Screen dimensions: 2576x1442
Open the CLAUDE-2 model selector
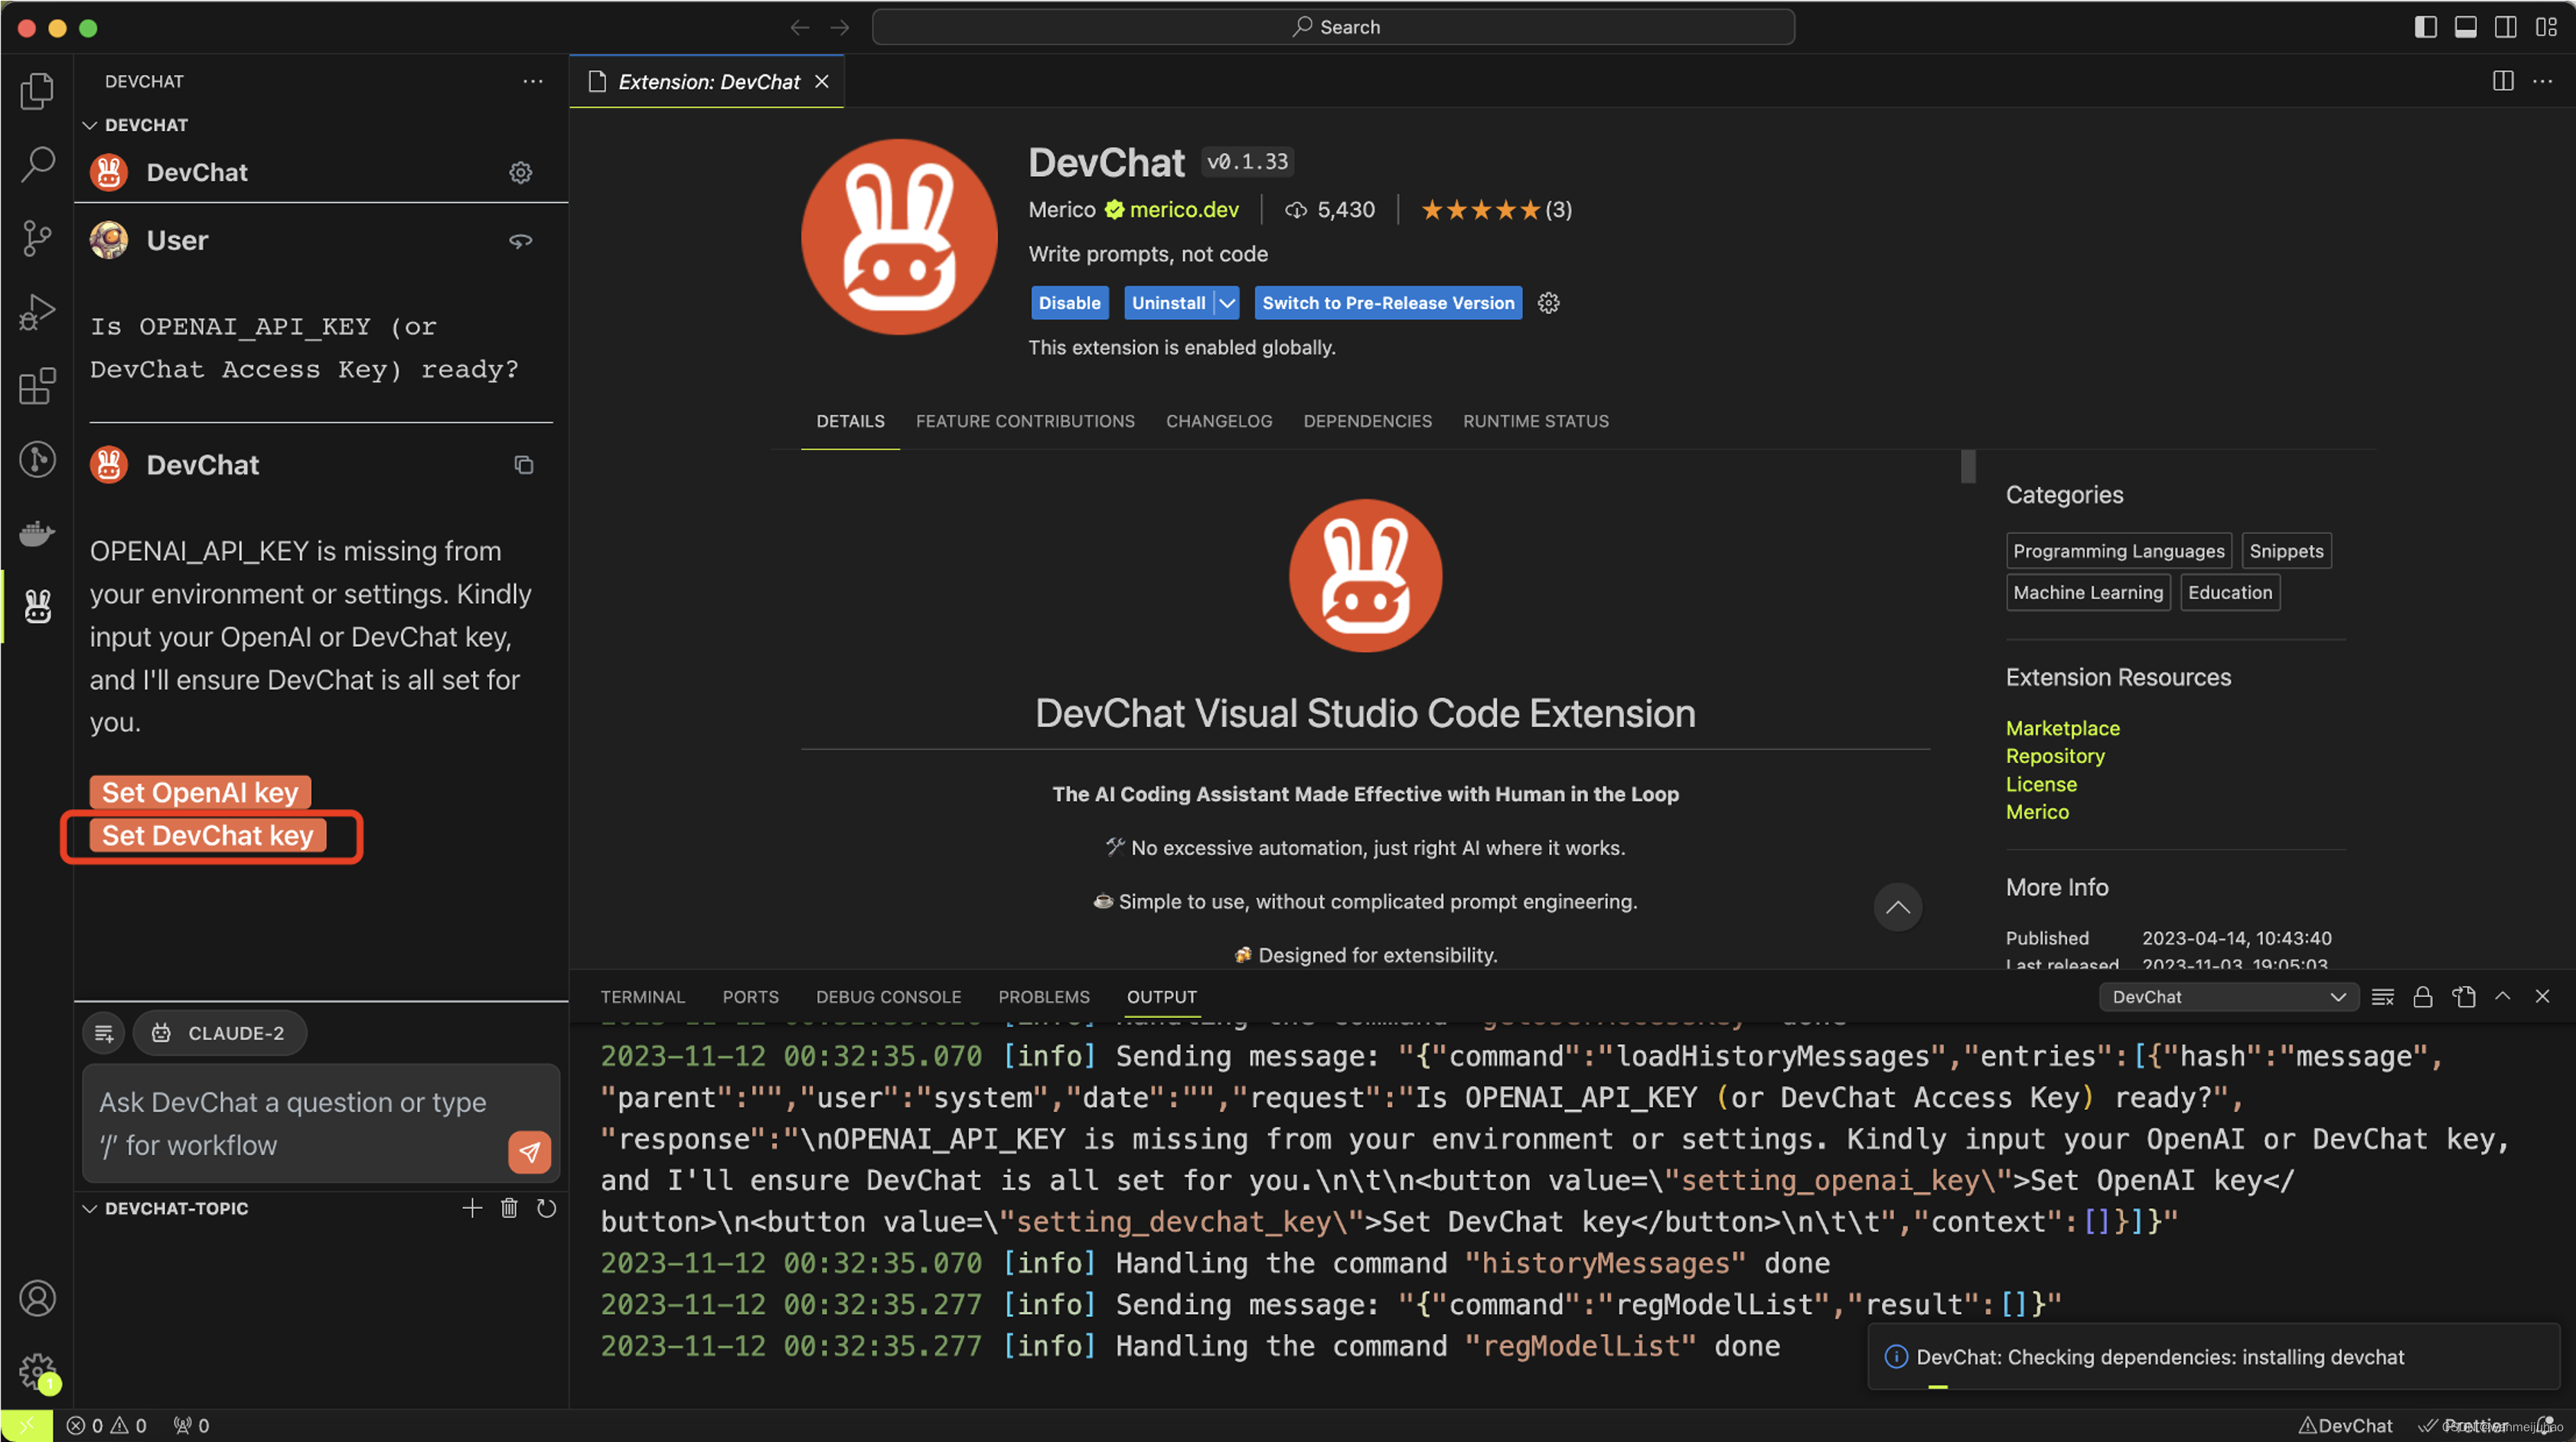(220, 1033)
